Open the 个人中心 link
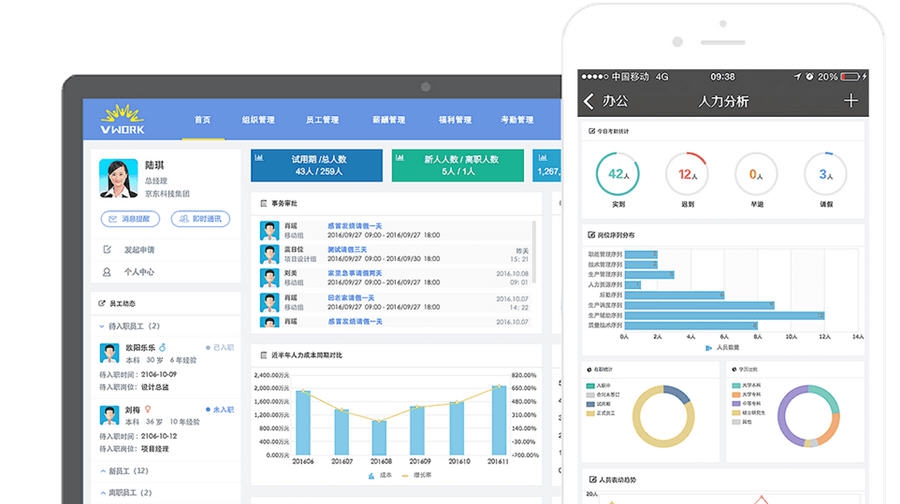Viewport: 900px width, 504px height. click(139, 272)
